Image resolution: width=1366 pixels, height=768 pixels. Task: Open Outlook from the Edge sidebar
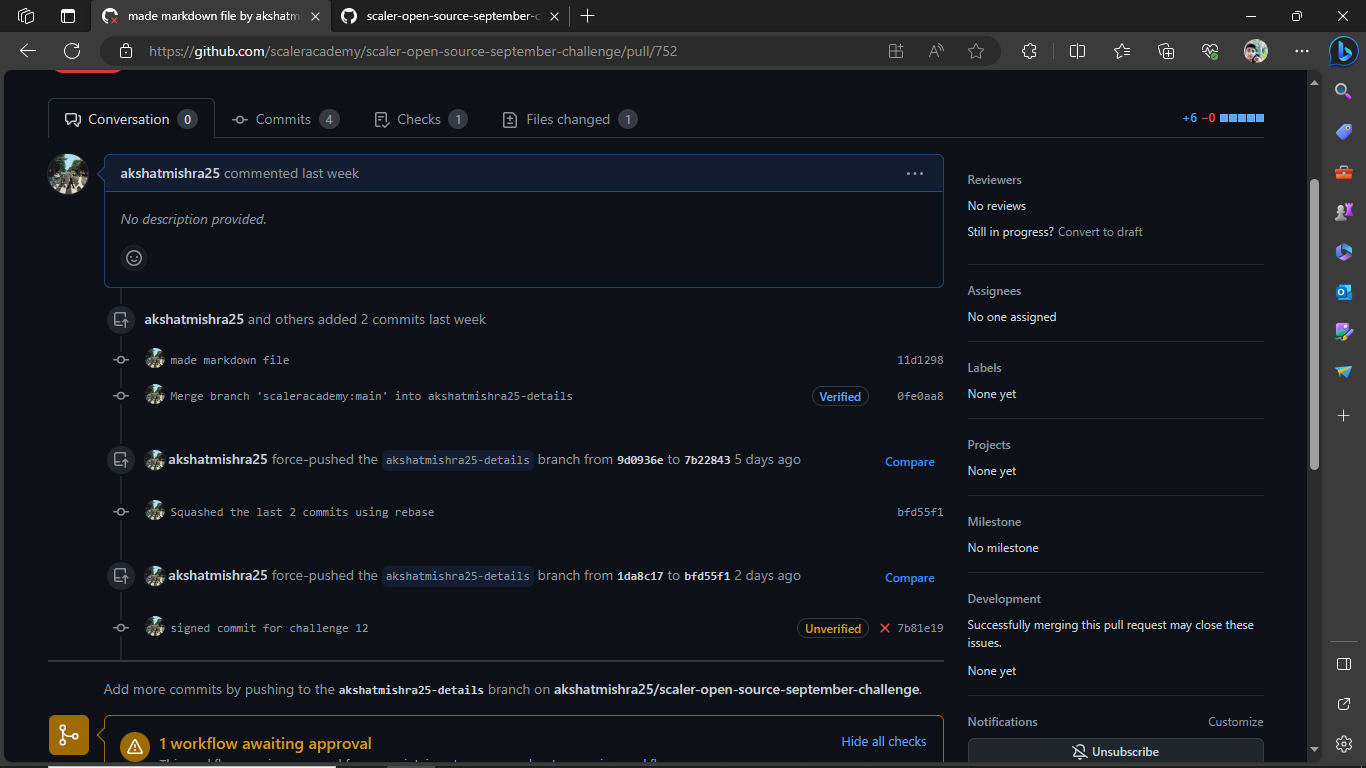tap(1343, 292)
